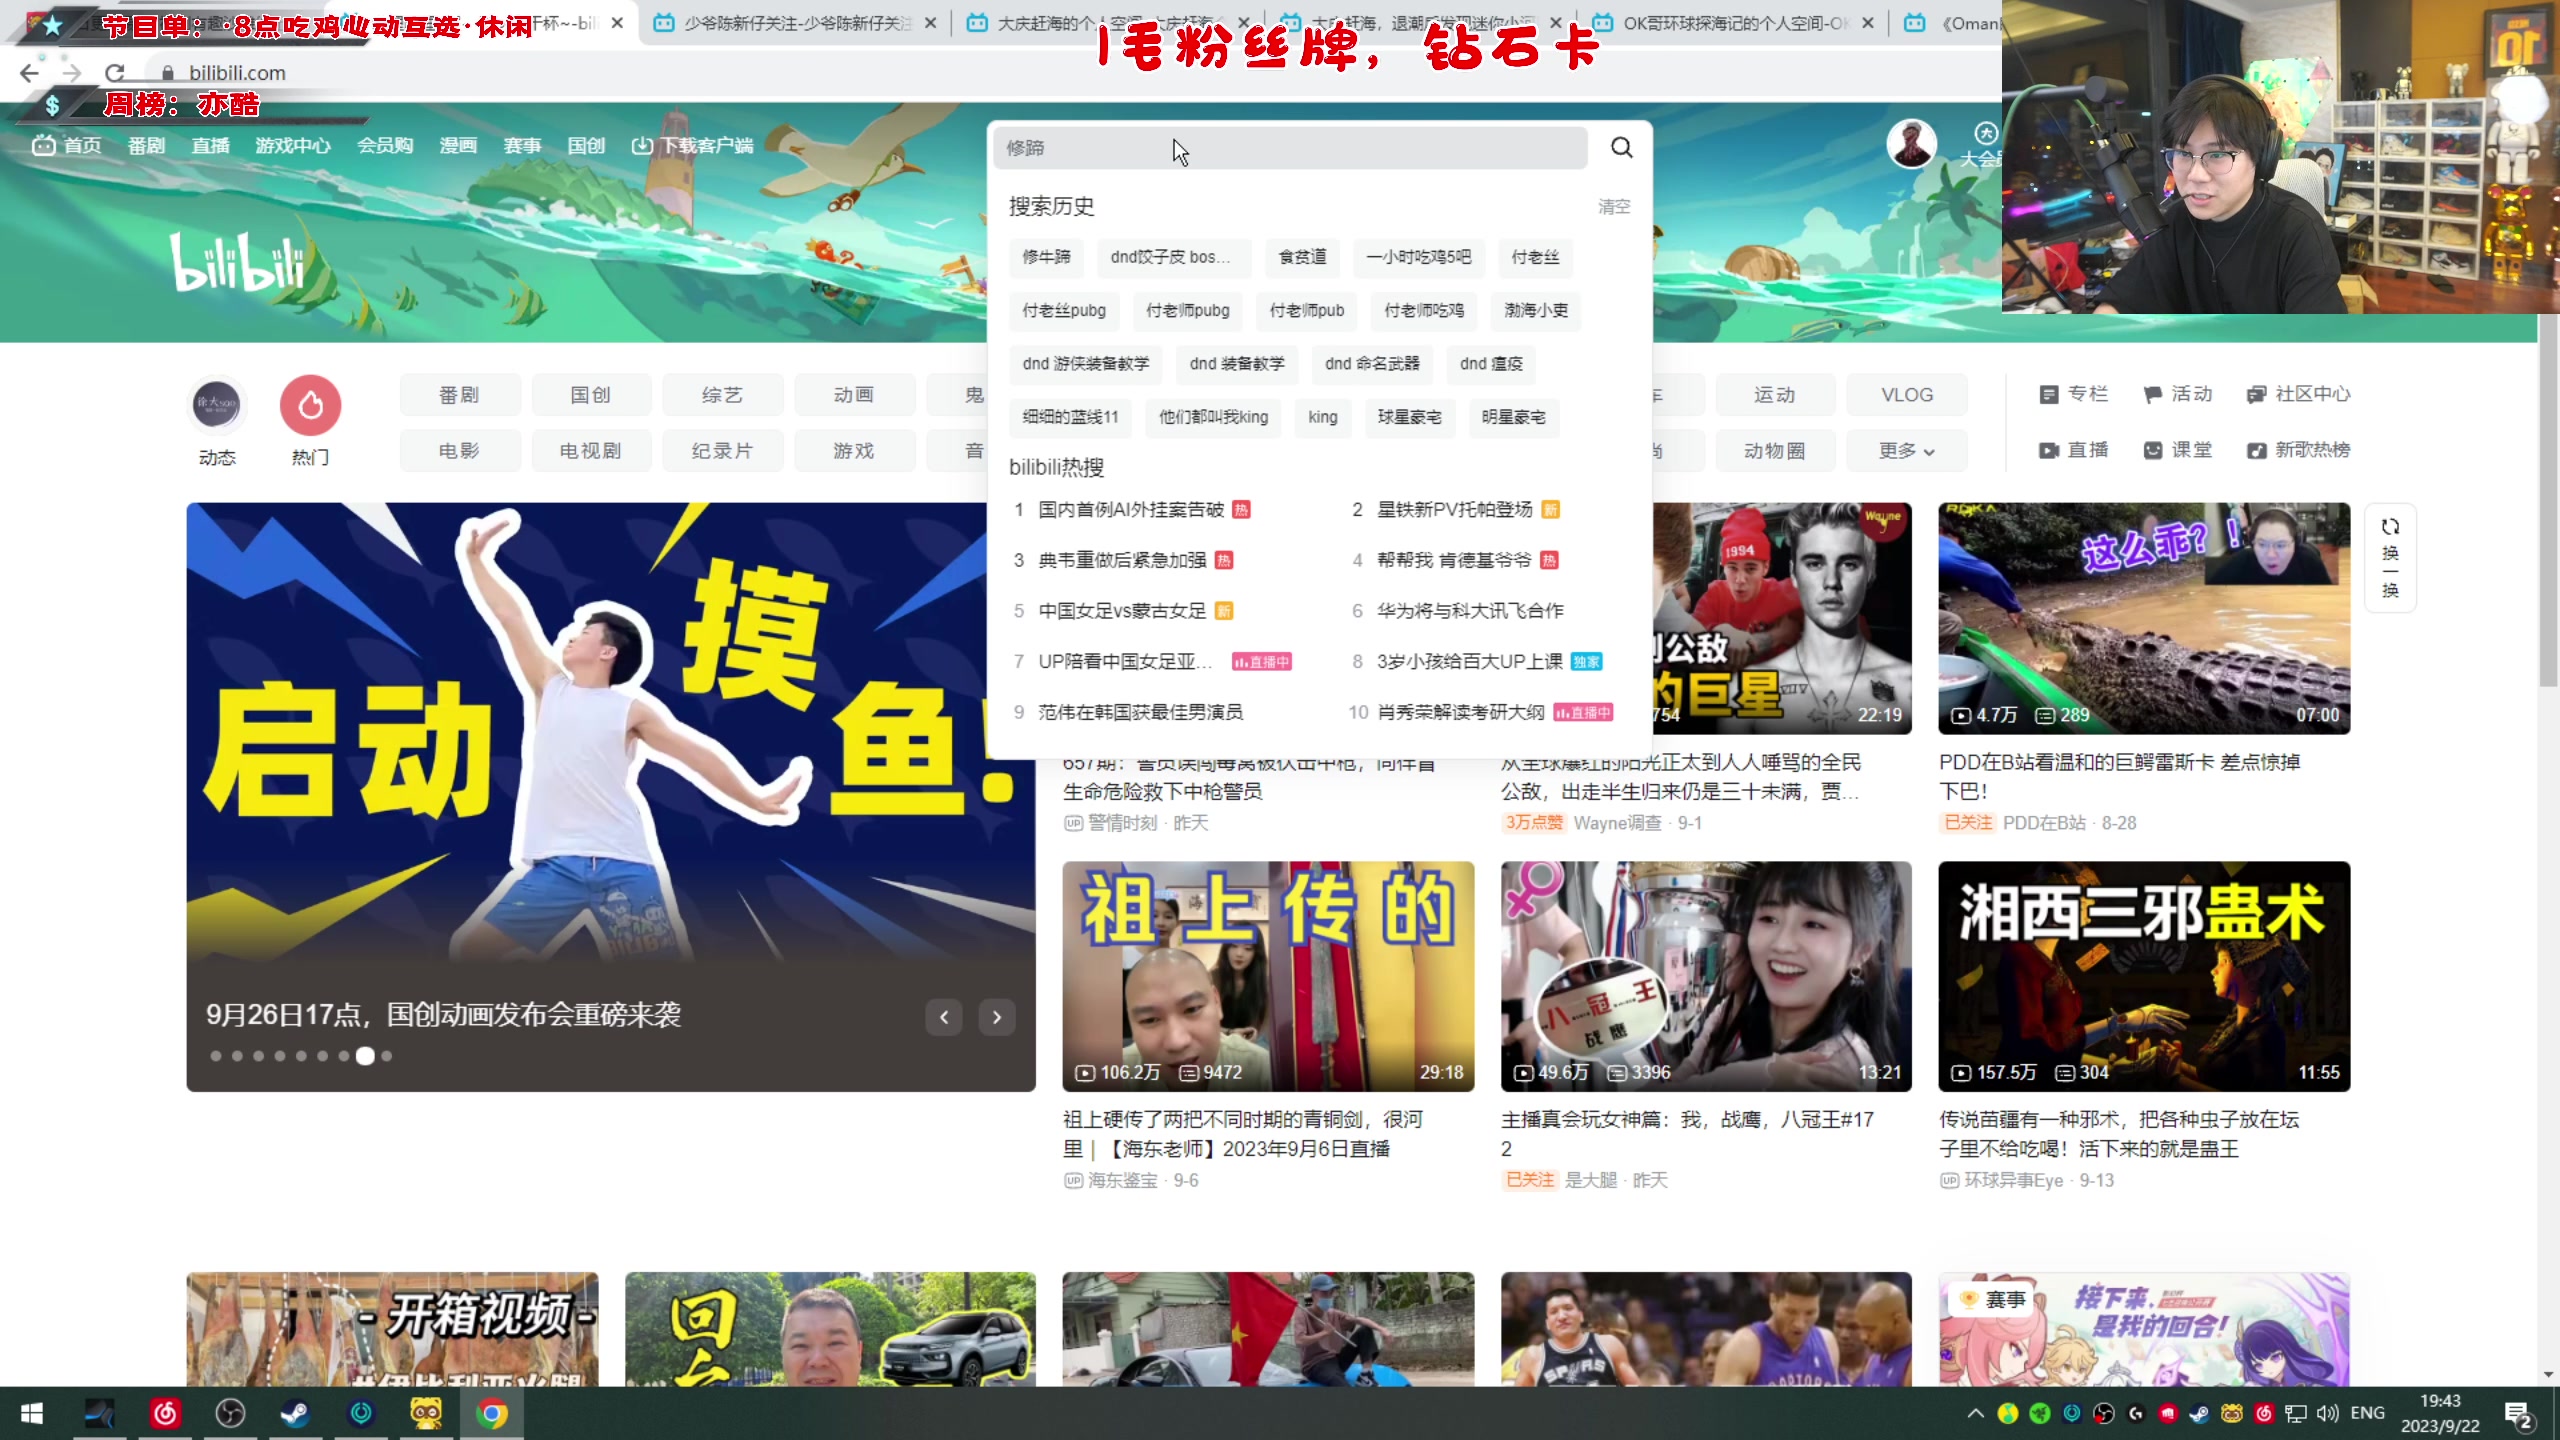The height and width of the screenshot is (1440, 2560).
Task: Open the user avatar profile menu
Action: click(1911, 143)
